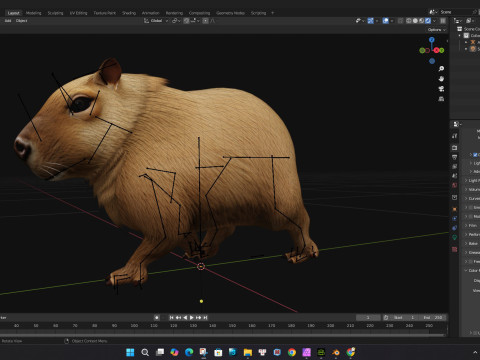
Task: Open File Explorer from the taskbar
Action: tap(248, 352)
